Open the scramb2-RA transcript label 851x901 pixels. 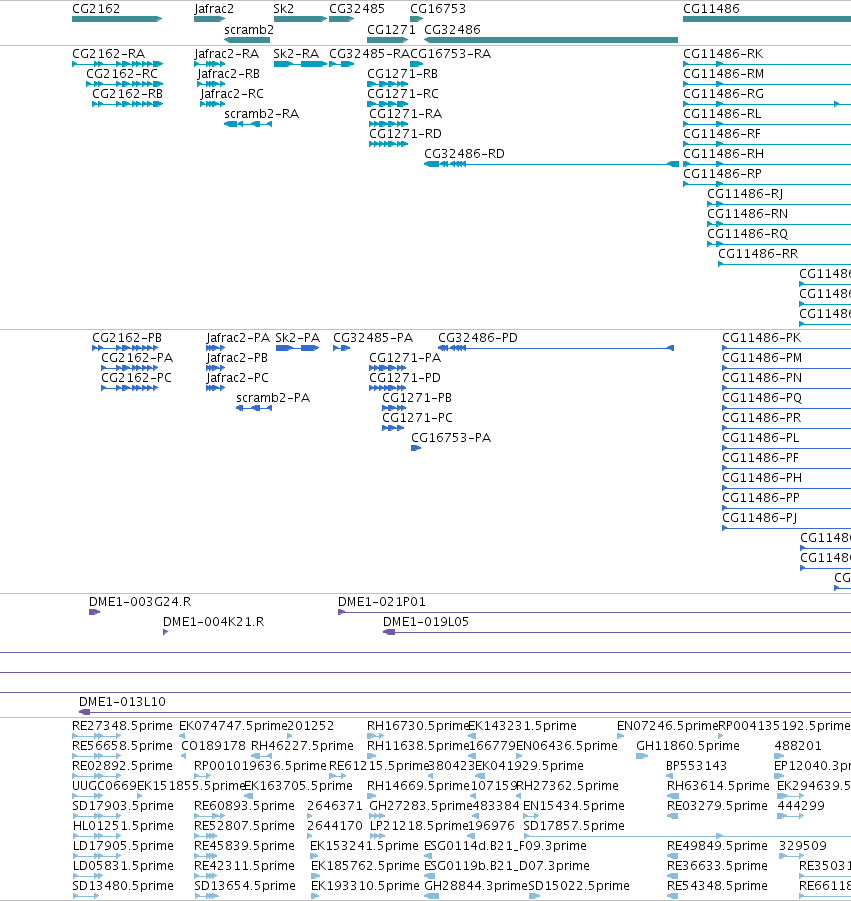pyautogui.click(x=261, y=114)
